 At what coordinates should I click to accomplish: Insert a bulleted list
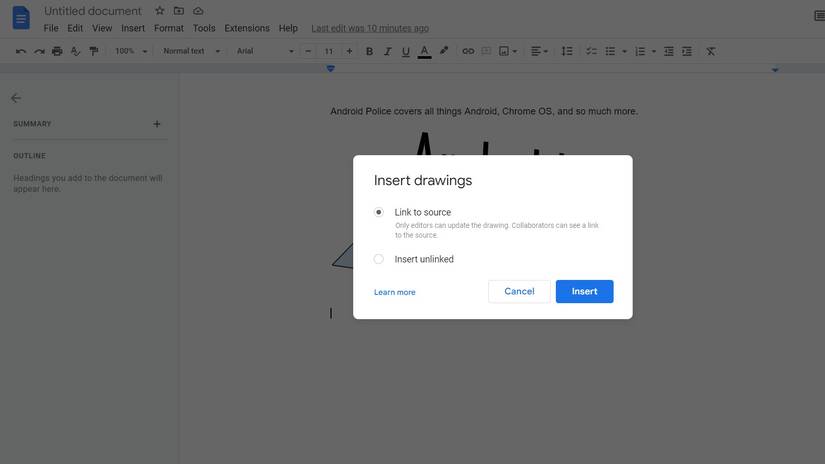[x=610, y=51]
